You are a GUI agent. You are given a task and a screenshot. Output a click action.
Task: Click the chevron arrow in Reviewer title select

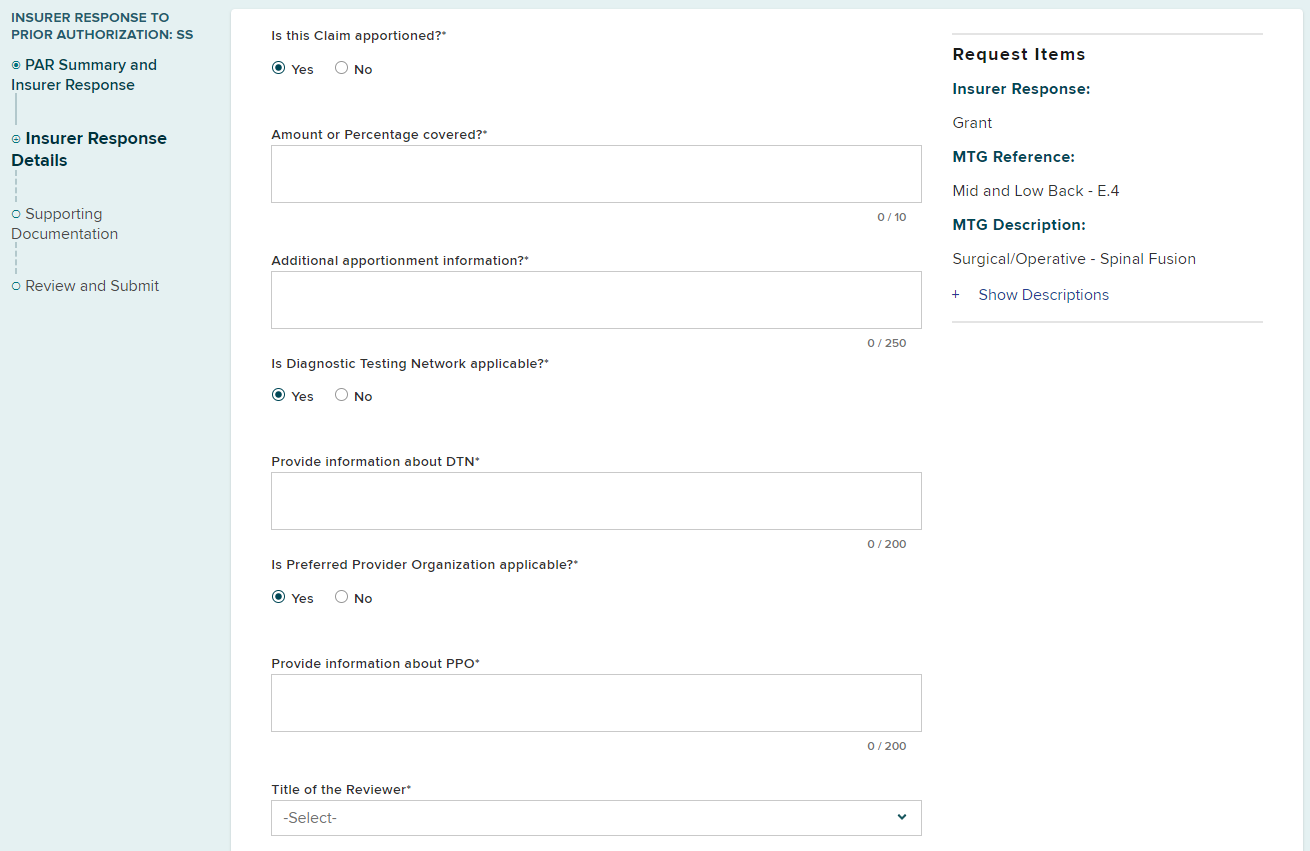point(901,818)
